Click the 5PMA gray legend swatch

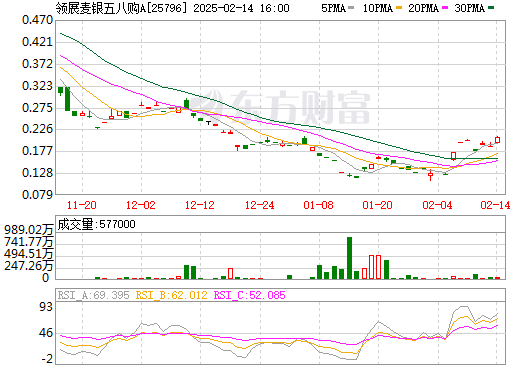coord(351,8)
